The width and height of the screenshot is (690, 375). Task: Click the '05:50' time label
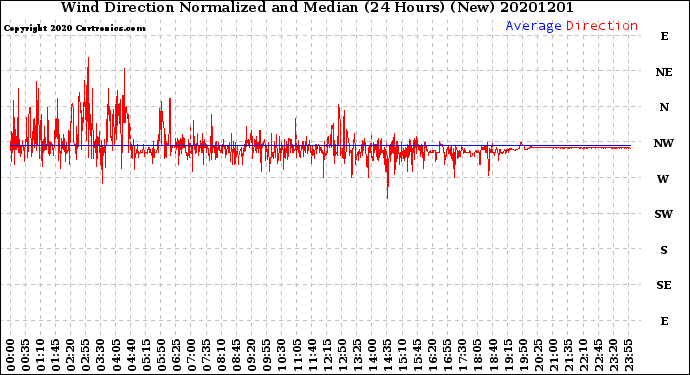point(161,355)
